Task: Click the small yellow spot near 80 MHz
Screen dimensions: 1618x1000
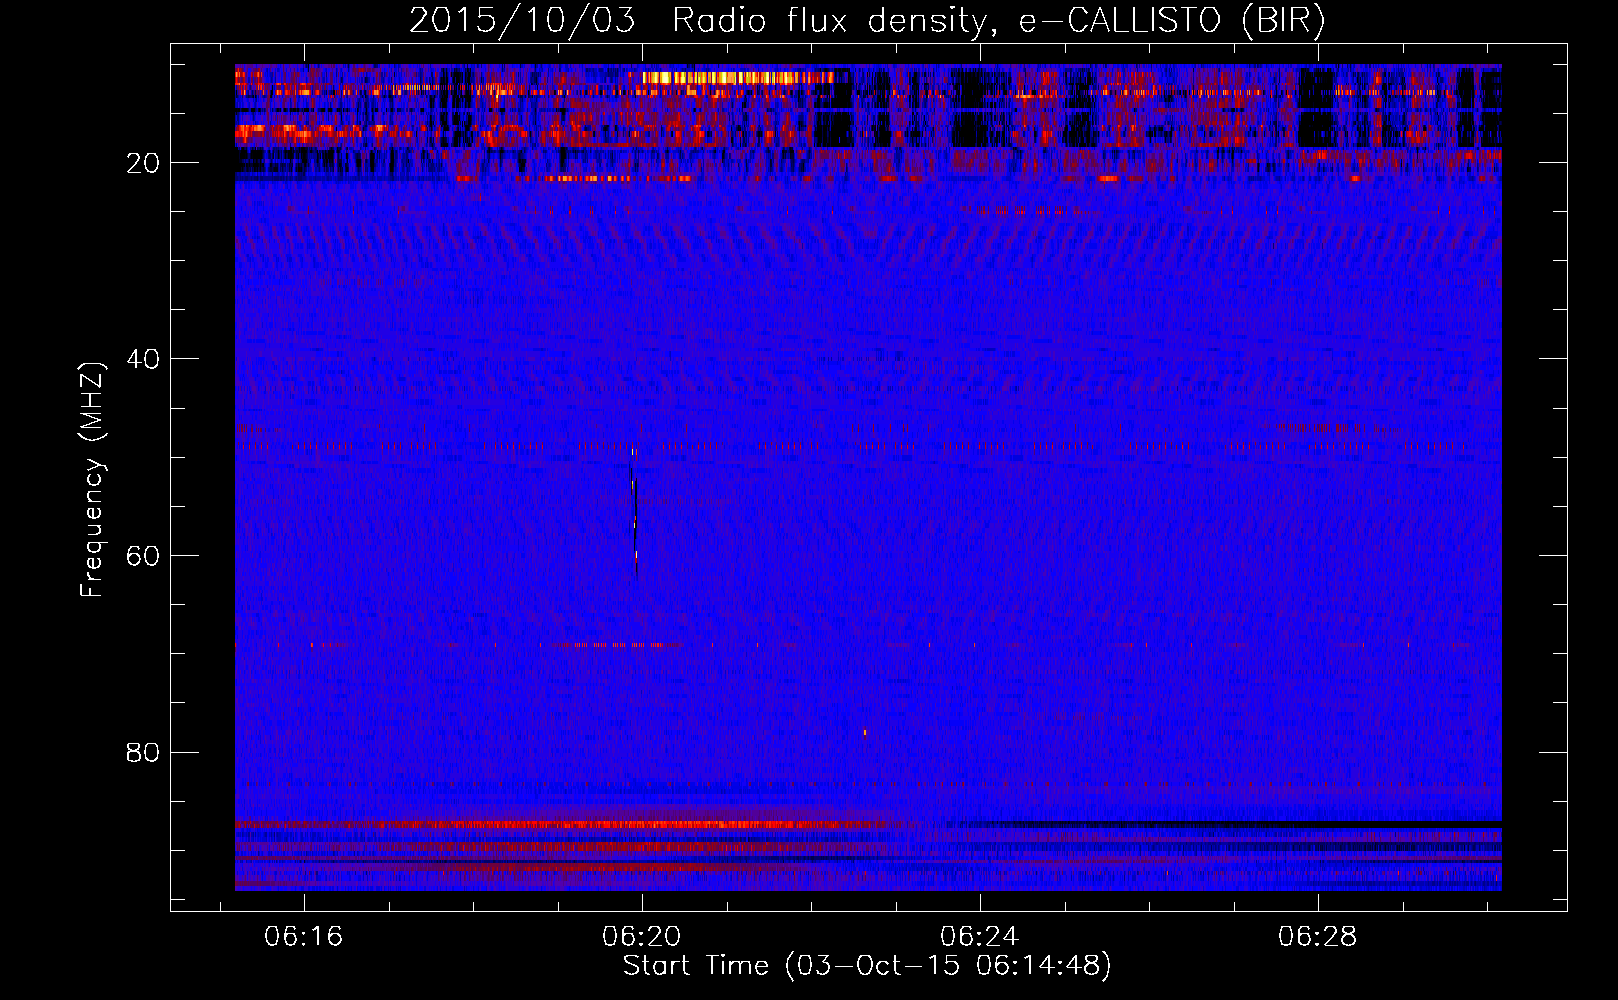Action: pos(865,733)
